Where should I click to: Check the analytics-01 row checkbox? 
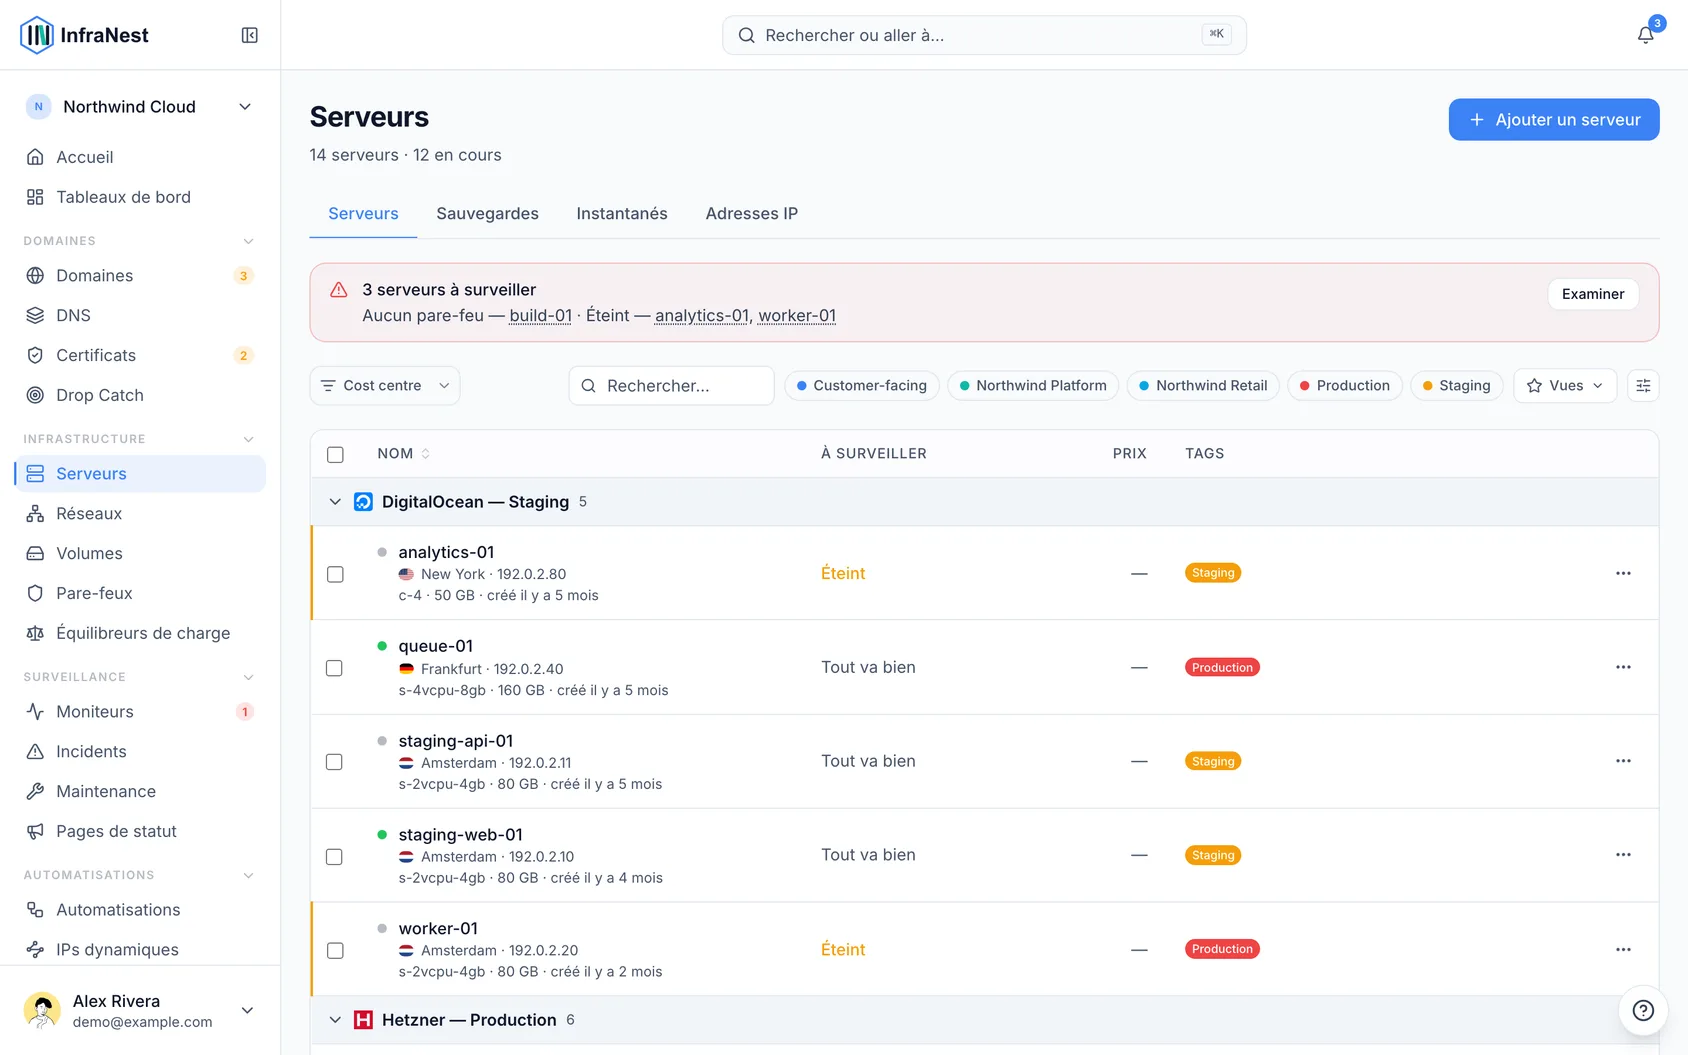click(335, 574)
